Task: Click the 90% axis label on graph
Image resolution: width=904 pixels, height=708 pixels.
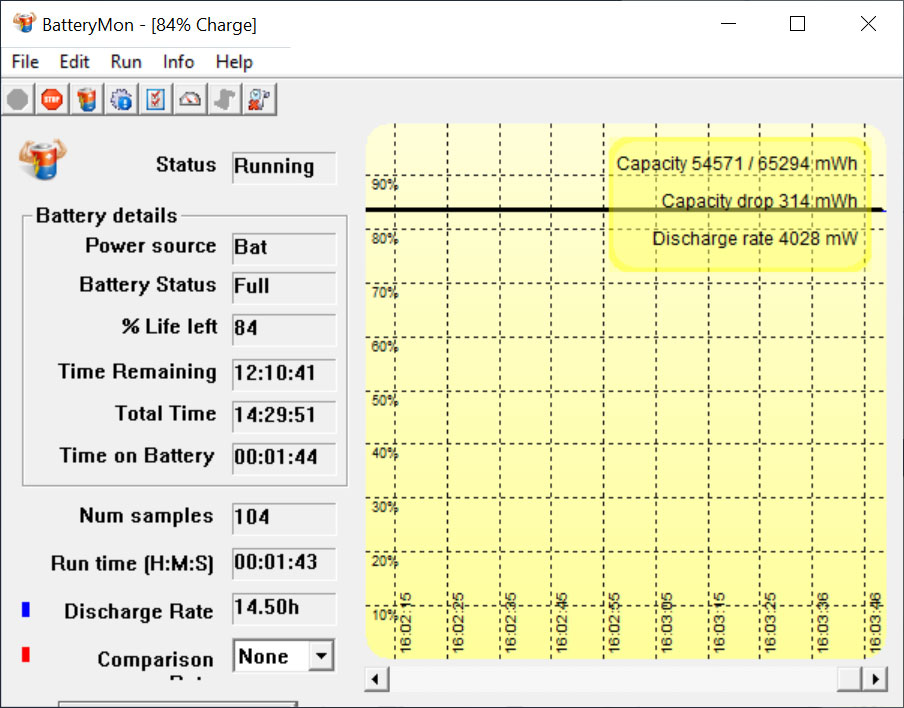Action: click(x=385, y=184)
